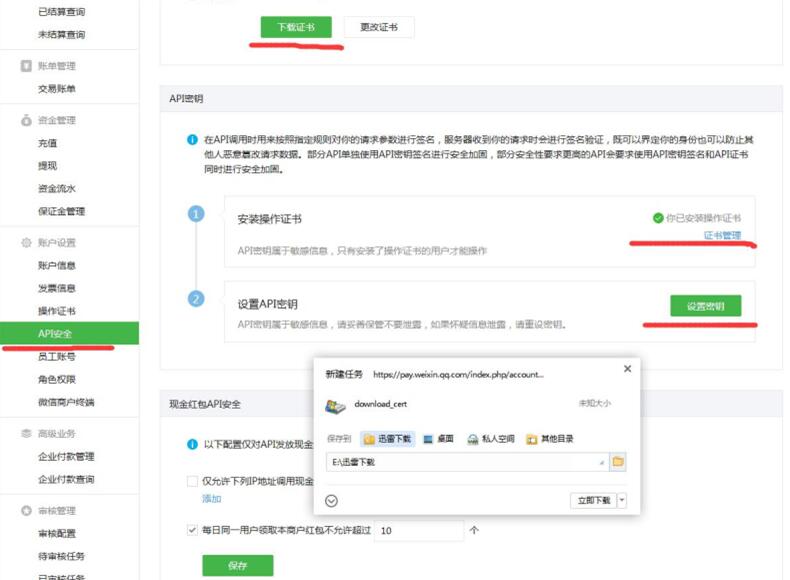Click the green 下载证书 button
Image resolution: width=790 pixels, height=580 pixels.
pyautogui.click(x=296, y=27)
